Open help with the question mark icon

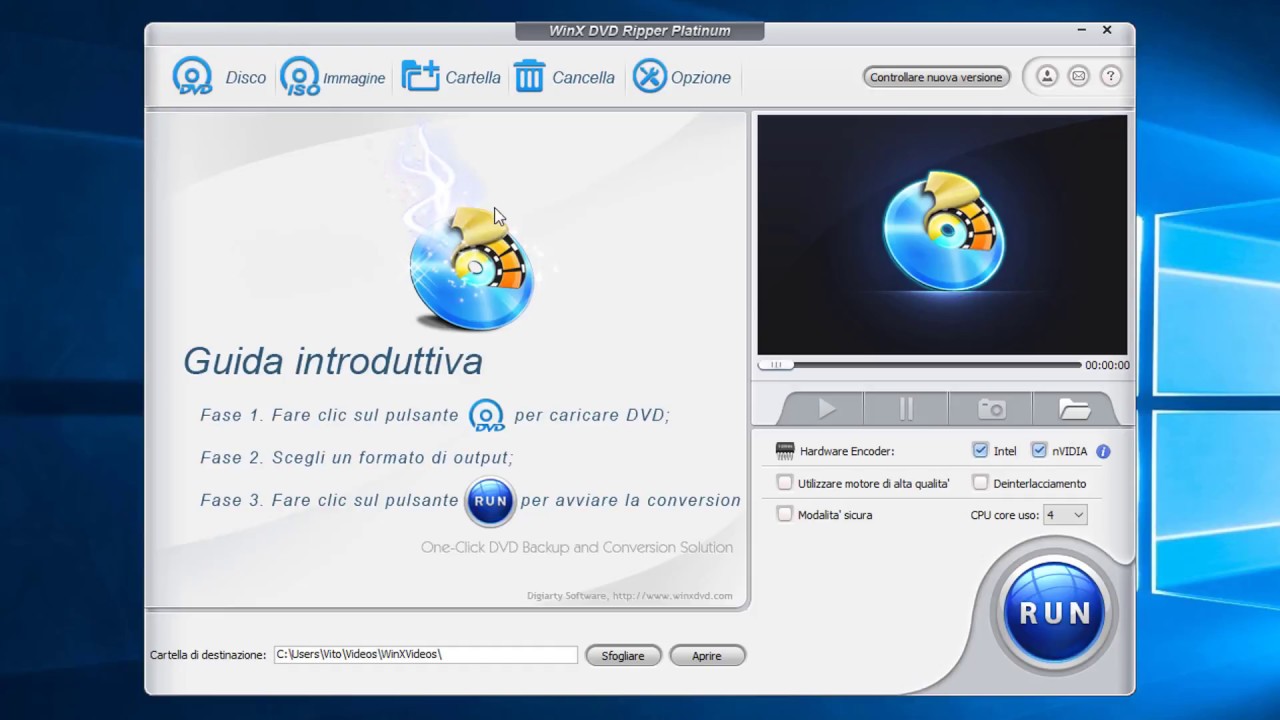(x=1110, y=76)
